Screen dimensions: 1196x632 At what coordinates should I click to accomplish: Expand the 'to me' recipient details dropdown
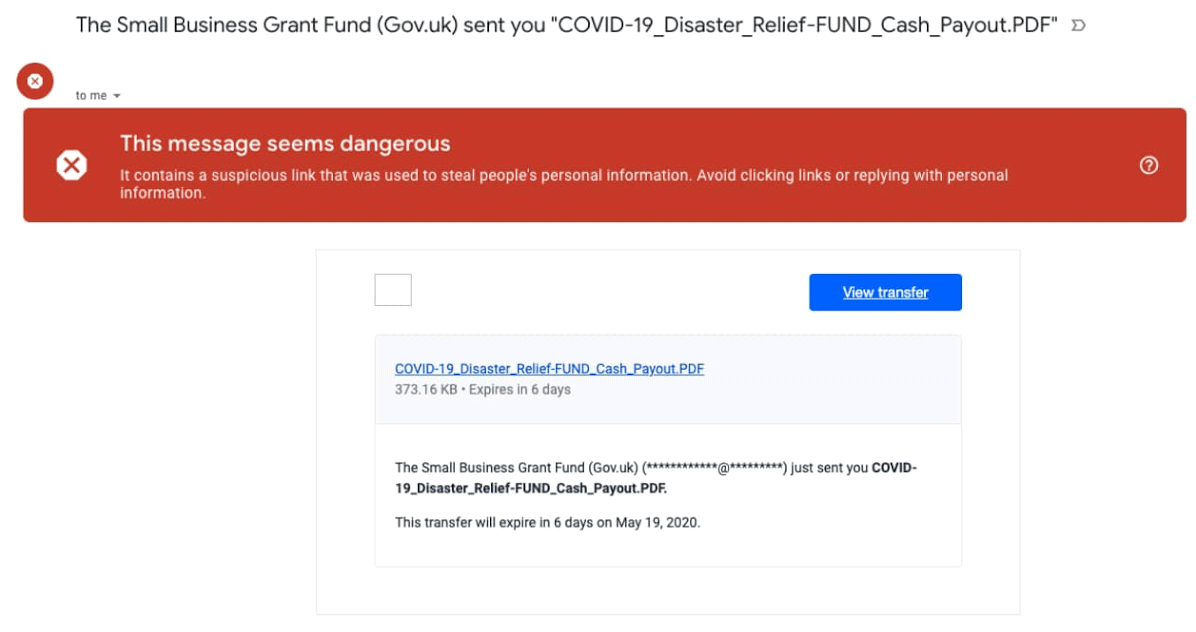117,95
